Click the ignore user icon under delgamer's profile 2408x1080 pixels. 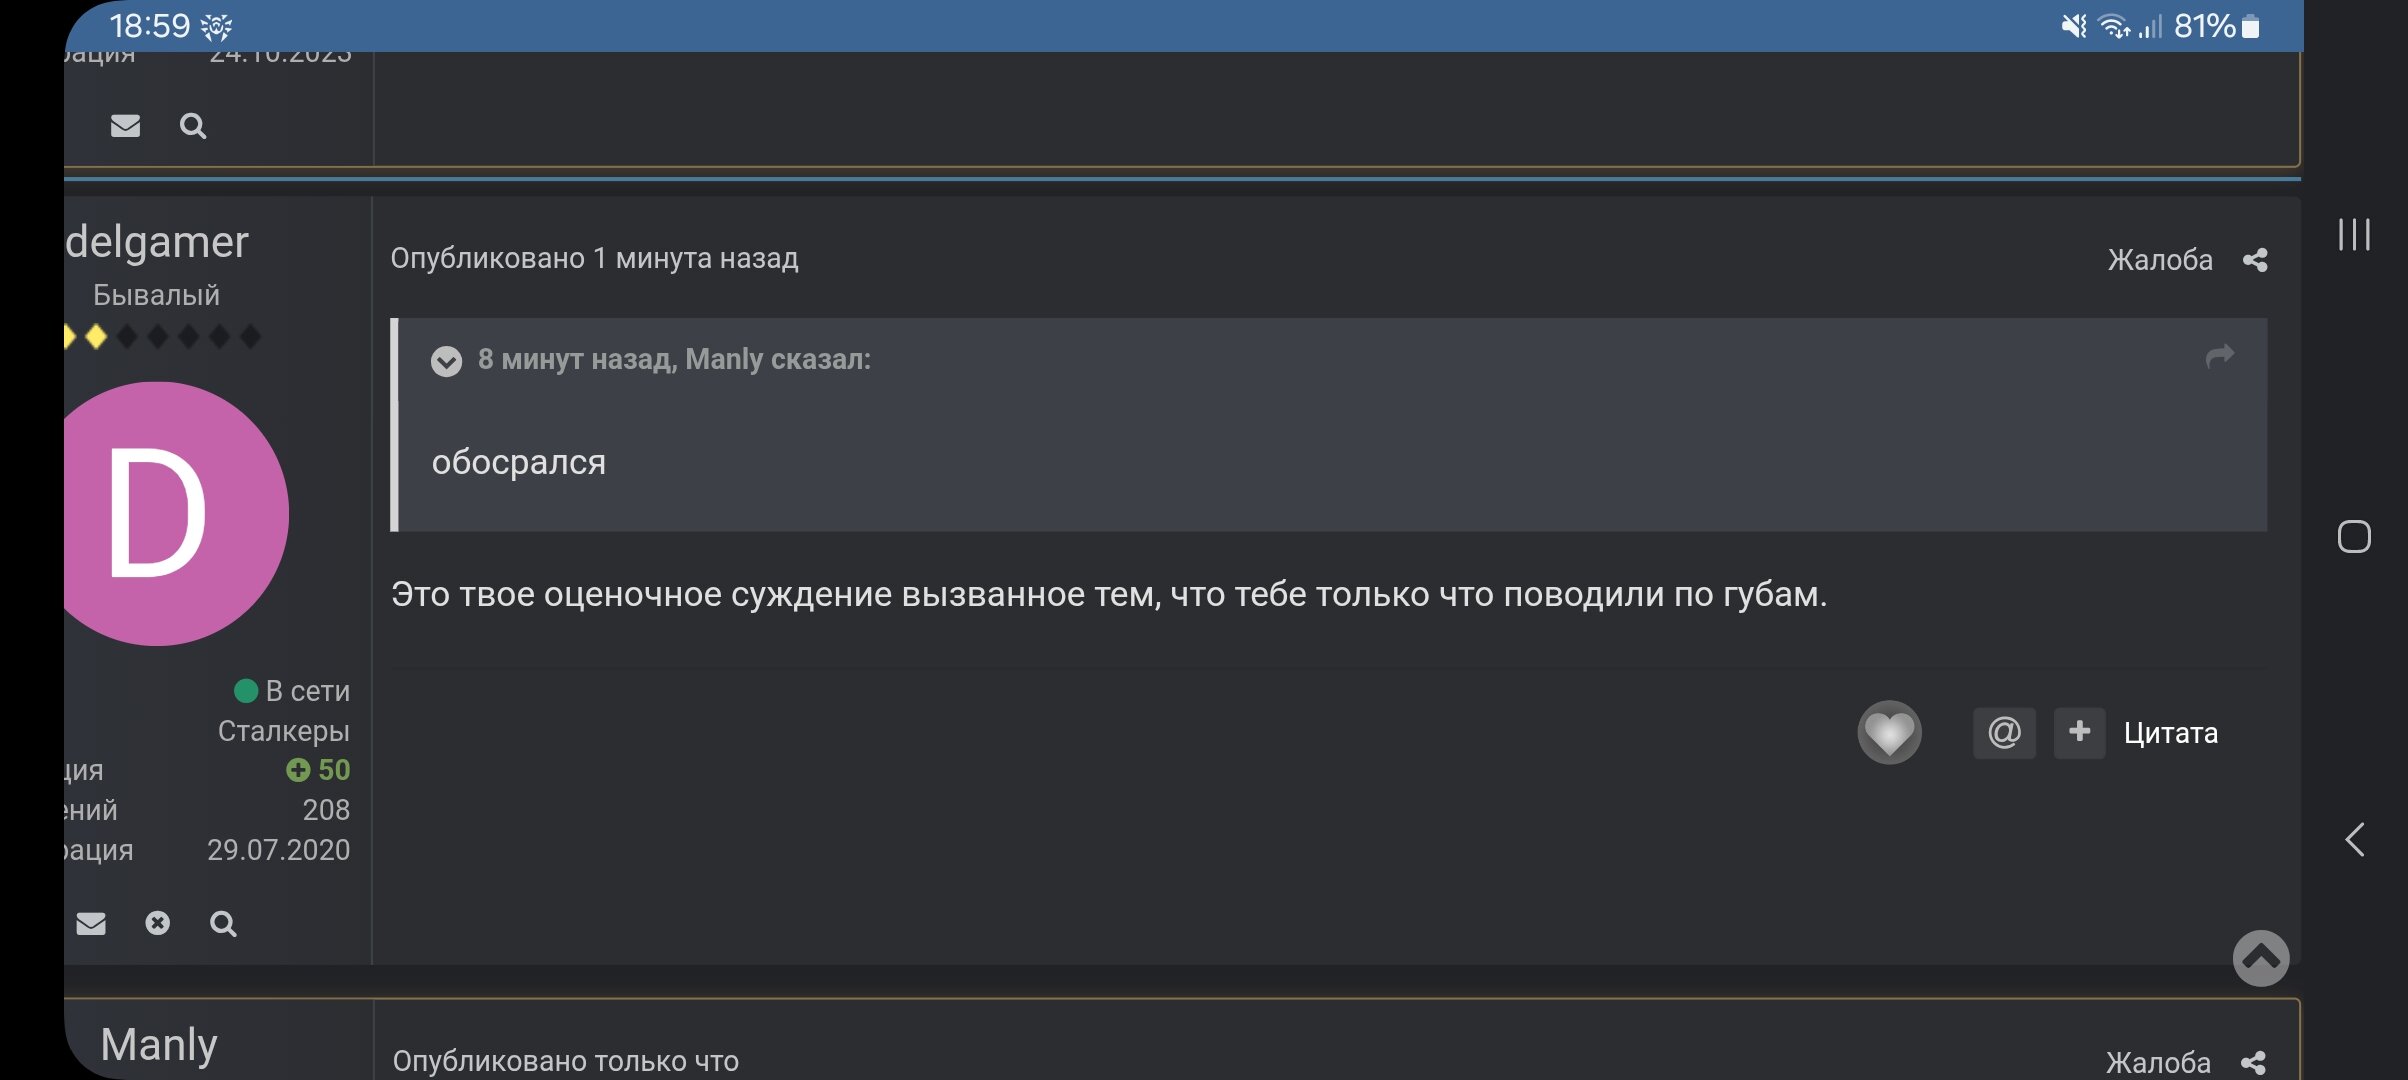point(157,923)
